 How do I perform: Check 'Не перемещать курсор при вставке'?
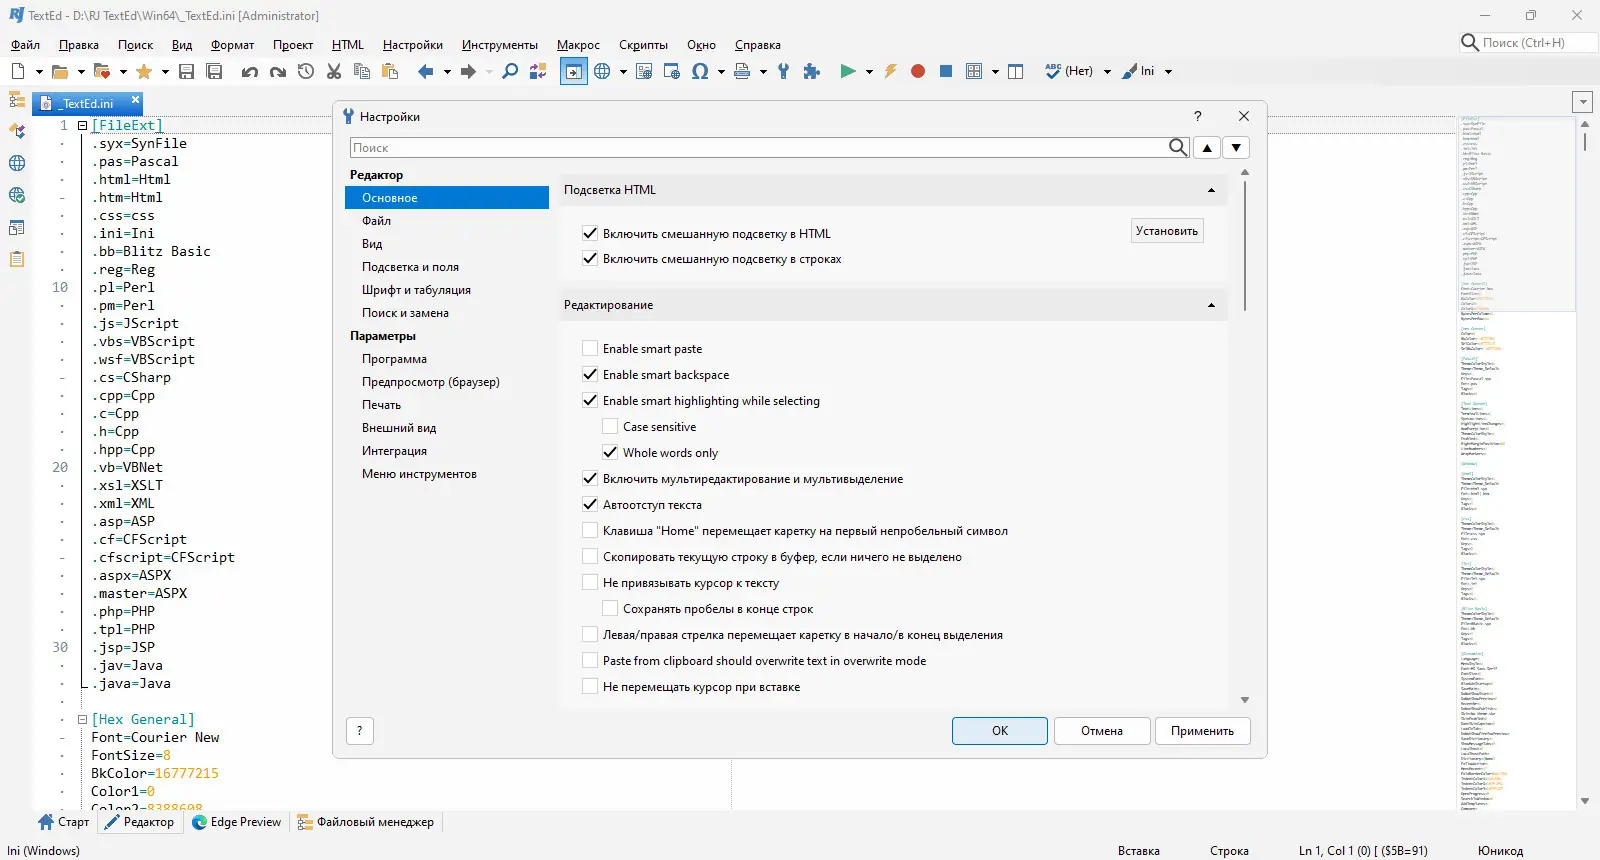point(590,687)
